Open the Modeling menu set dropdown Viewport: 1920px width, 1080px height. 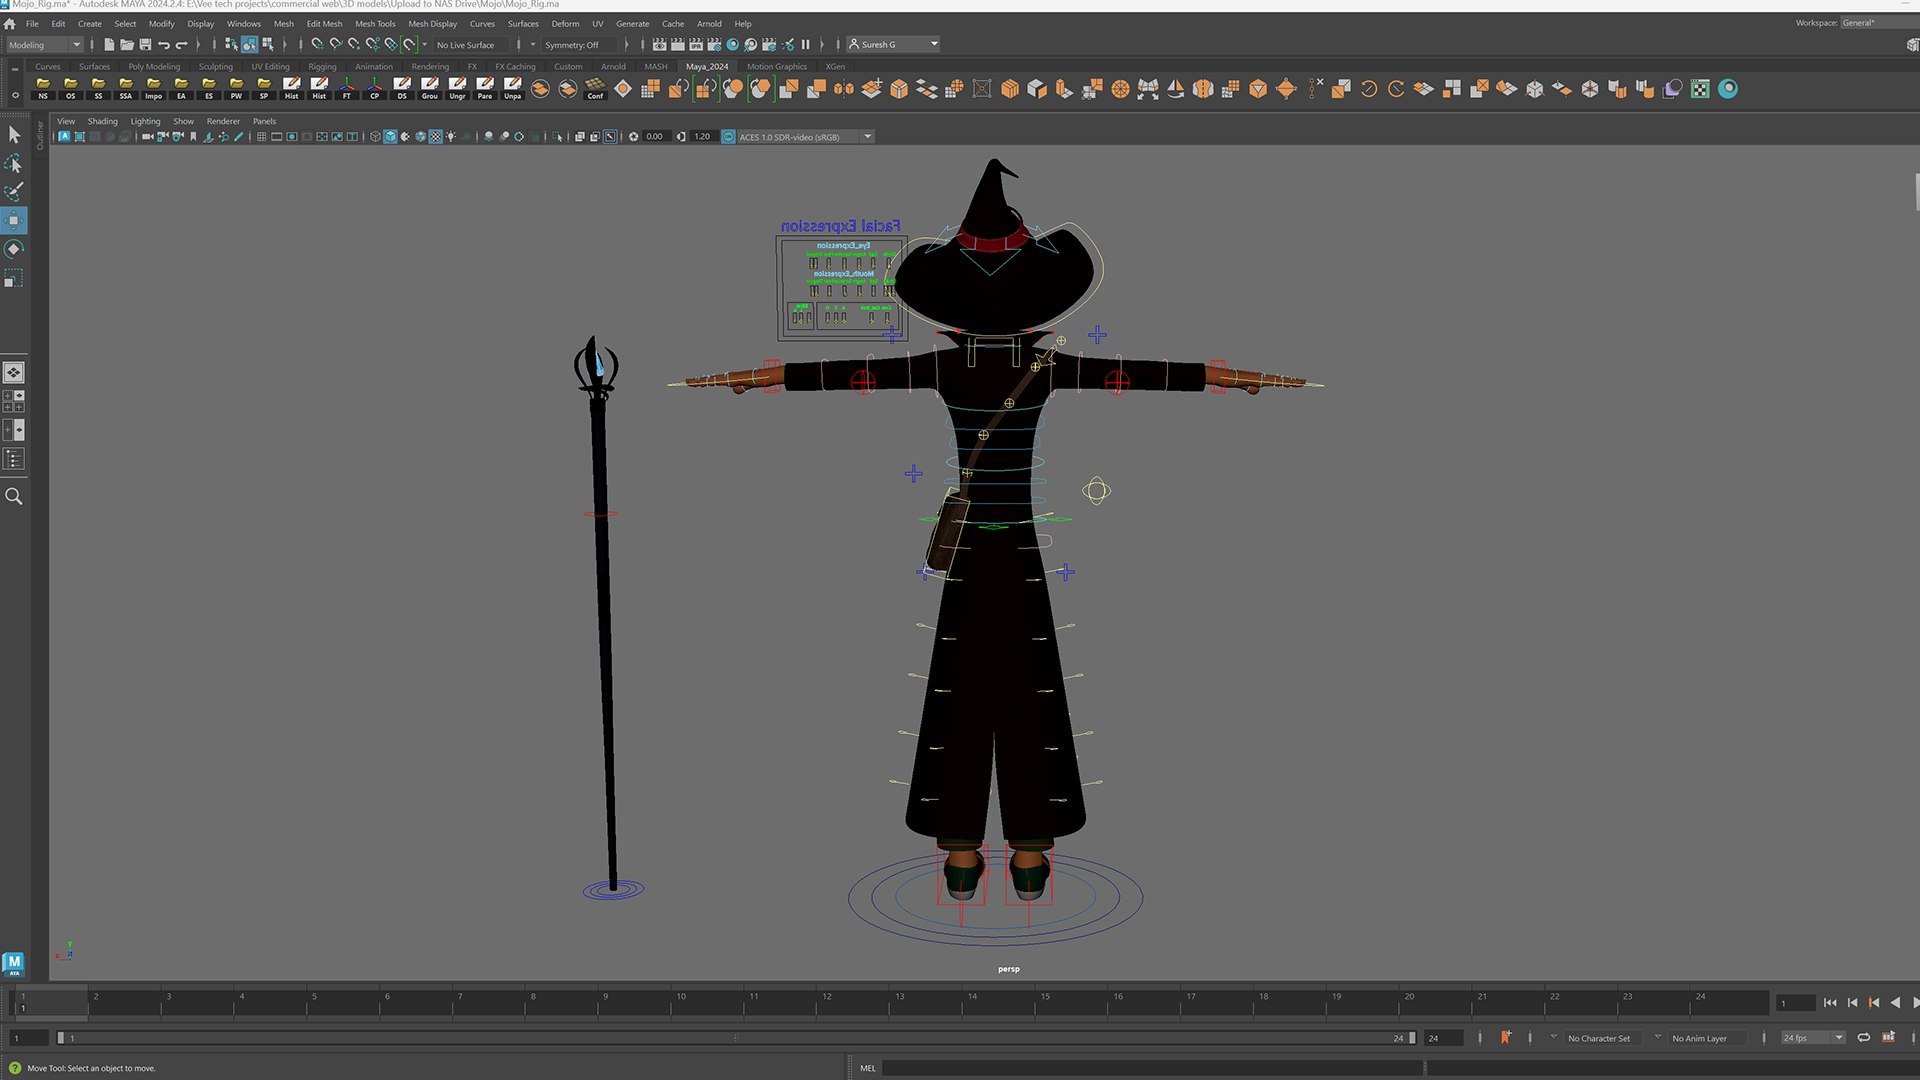(45, 44)
